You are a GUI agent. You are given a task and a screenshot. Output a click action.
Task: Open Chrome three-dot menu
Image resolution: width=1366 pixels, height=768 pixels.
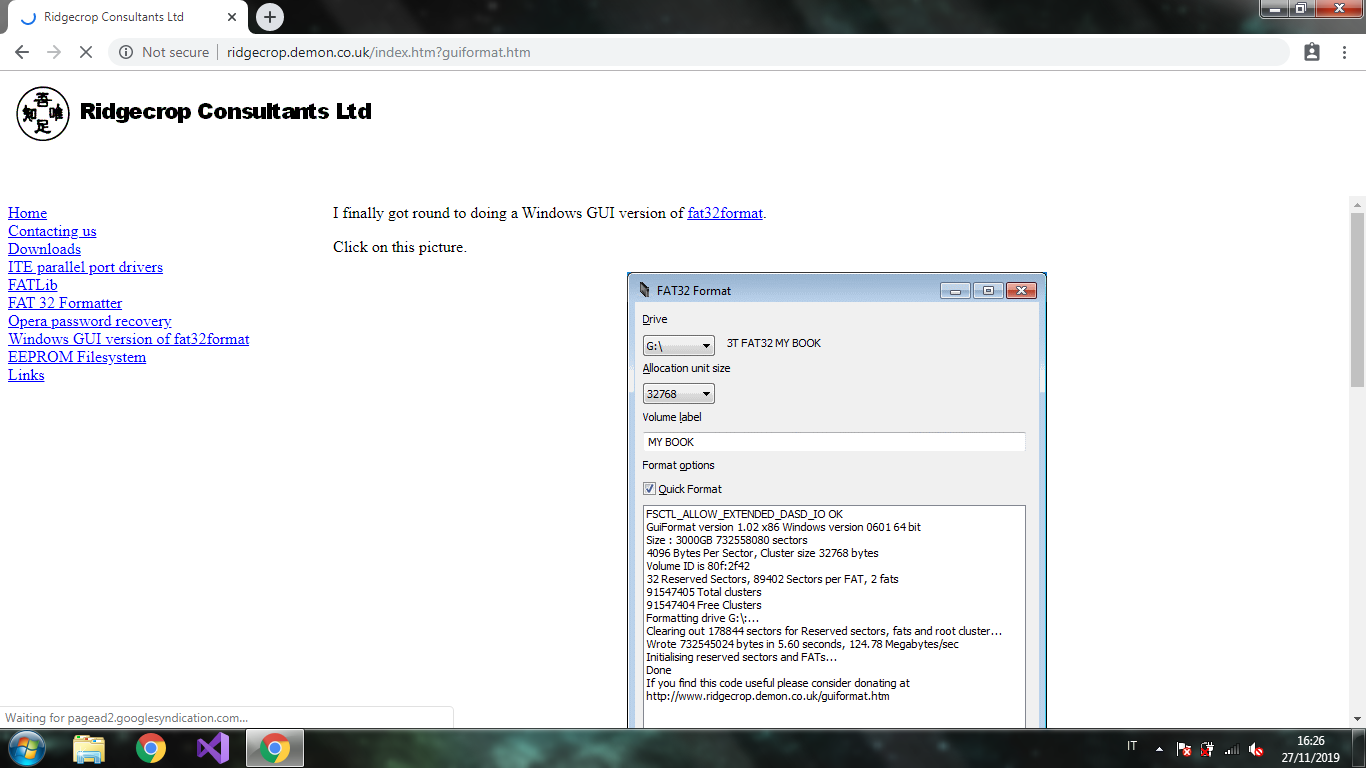coord(1344,52)
